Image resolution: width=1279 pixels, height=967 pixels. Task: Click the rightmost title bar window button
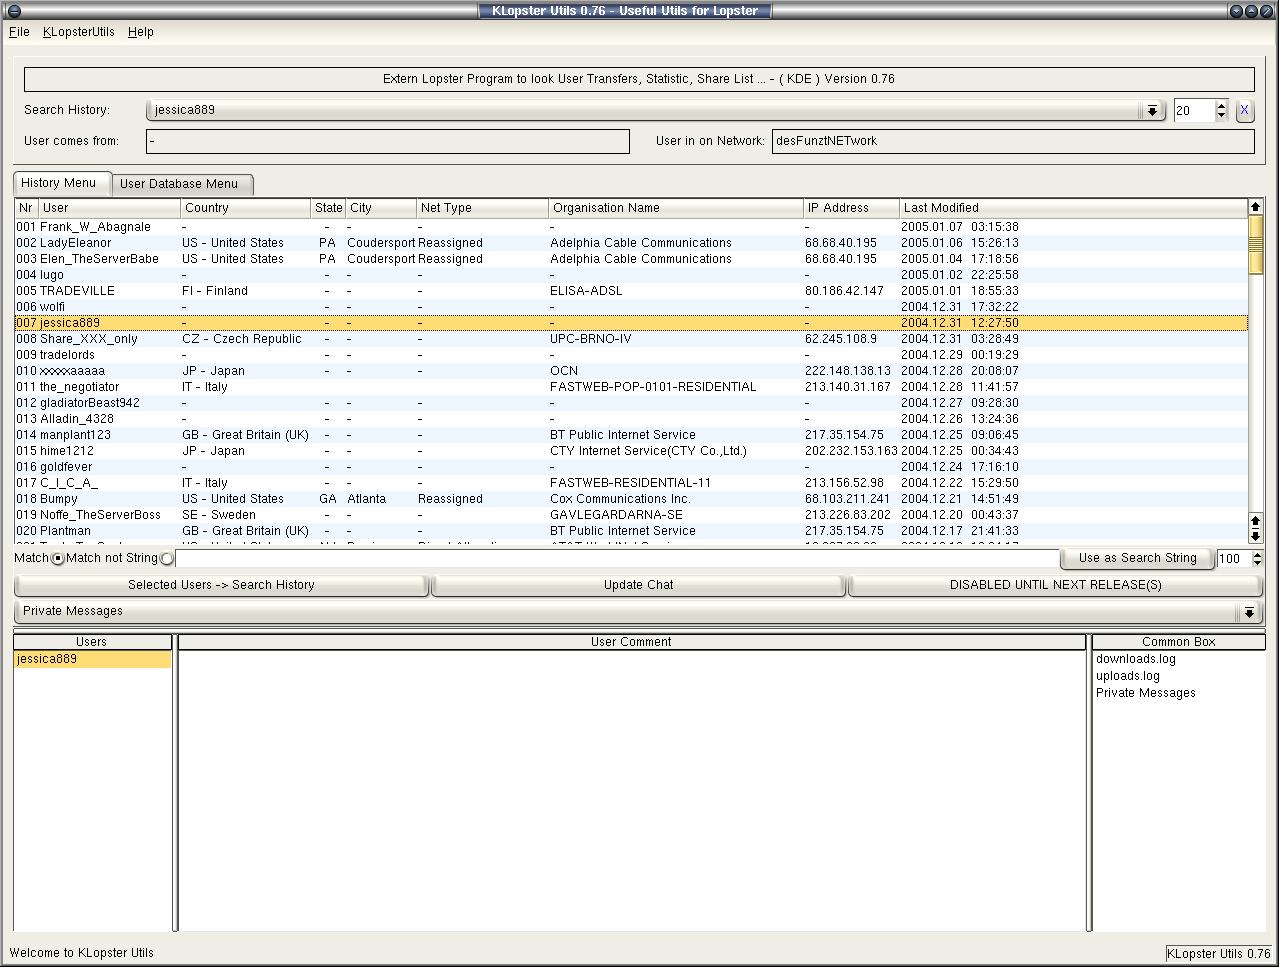[x=1265, y=11]
